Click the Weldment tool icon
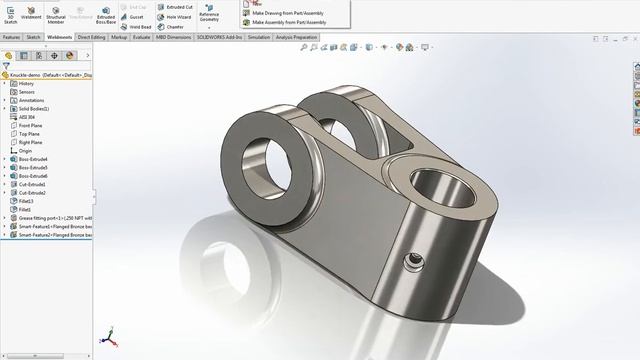 (x=31, y=13)
